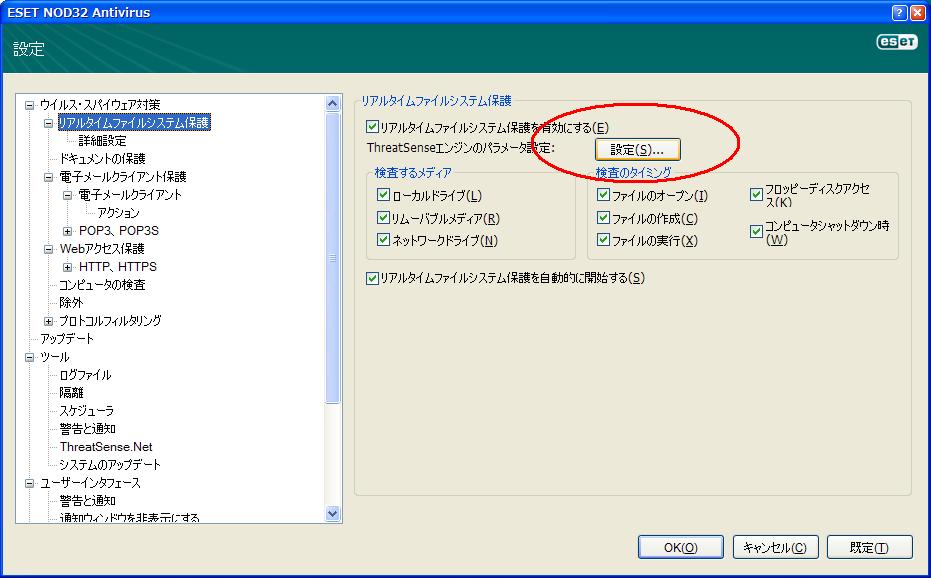Toggle リアルタイムファイルシステム保護を有効にする checkbox
The width and height of the screenshot is (931, 578).
click(x=372, y=127)
